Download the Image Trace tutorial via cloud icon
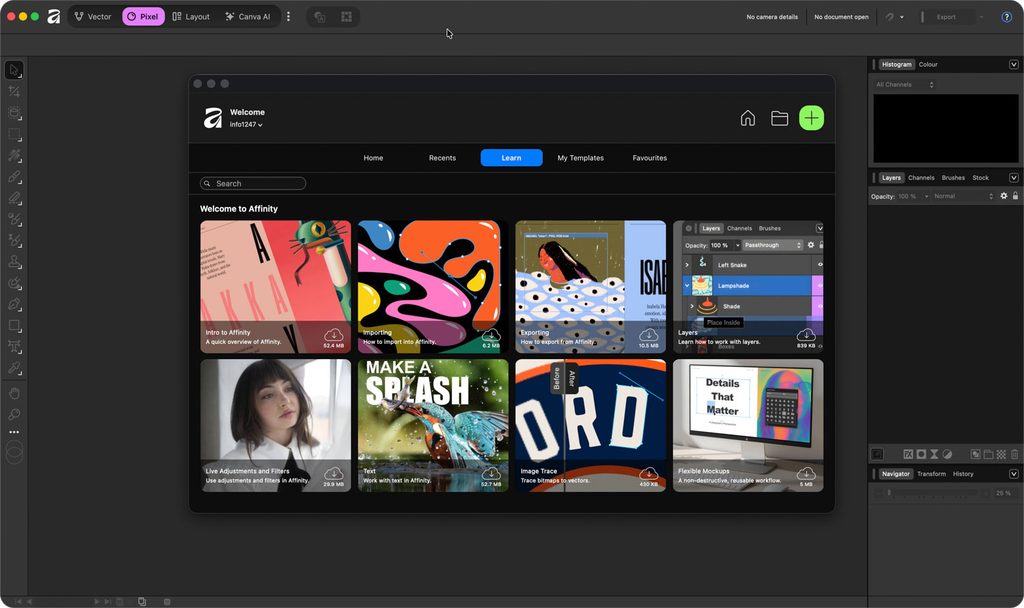This screenshot has height=608, width=1024. click(x=648, y=473)
